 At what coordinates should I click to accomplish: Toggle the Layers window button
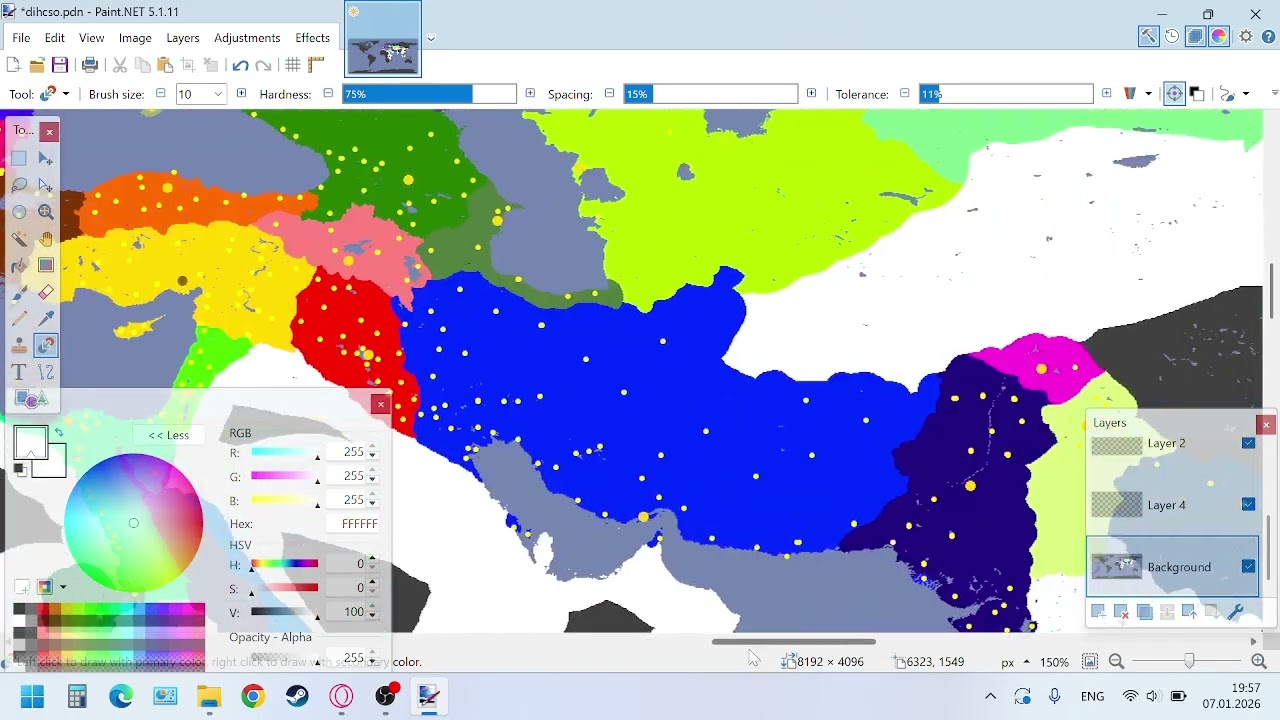tap(1196, 36)
